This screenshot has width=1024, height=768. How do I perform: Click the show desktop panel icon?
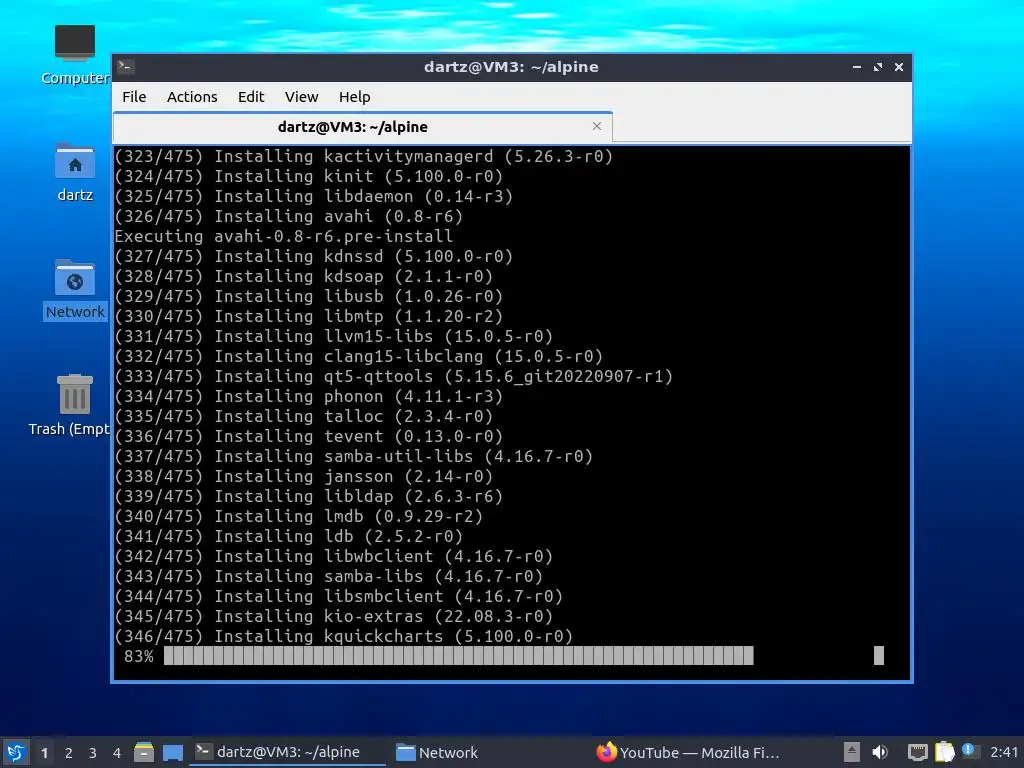tap(172, 752)
